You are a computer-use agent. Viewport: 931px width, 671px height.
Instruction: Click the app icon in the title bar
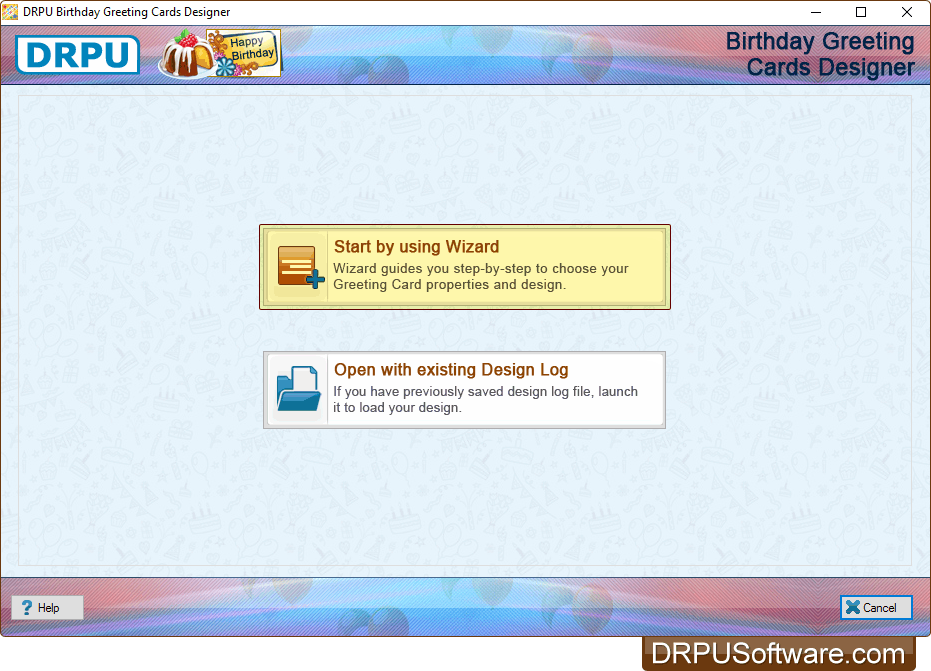10,12
